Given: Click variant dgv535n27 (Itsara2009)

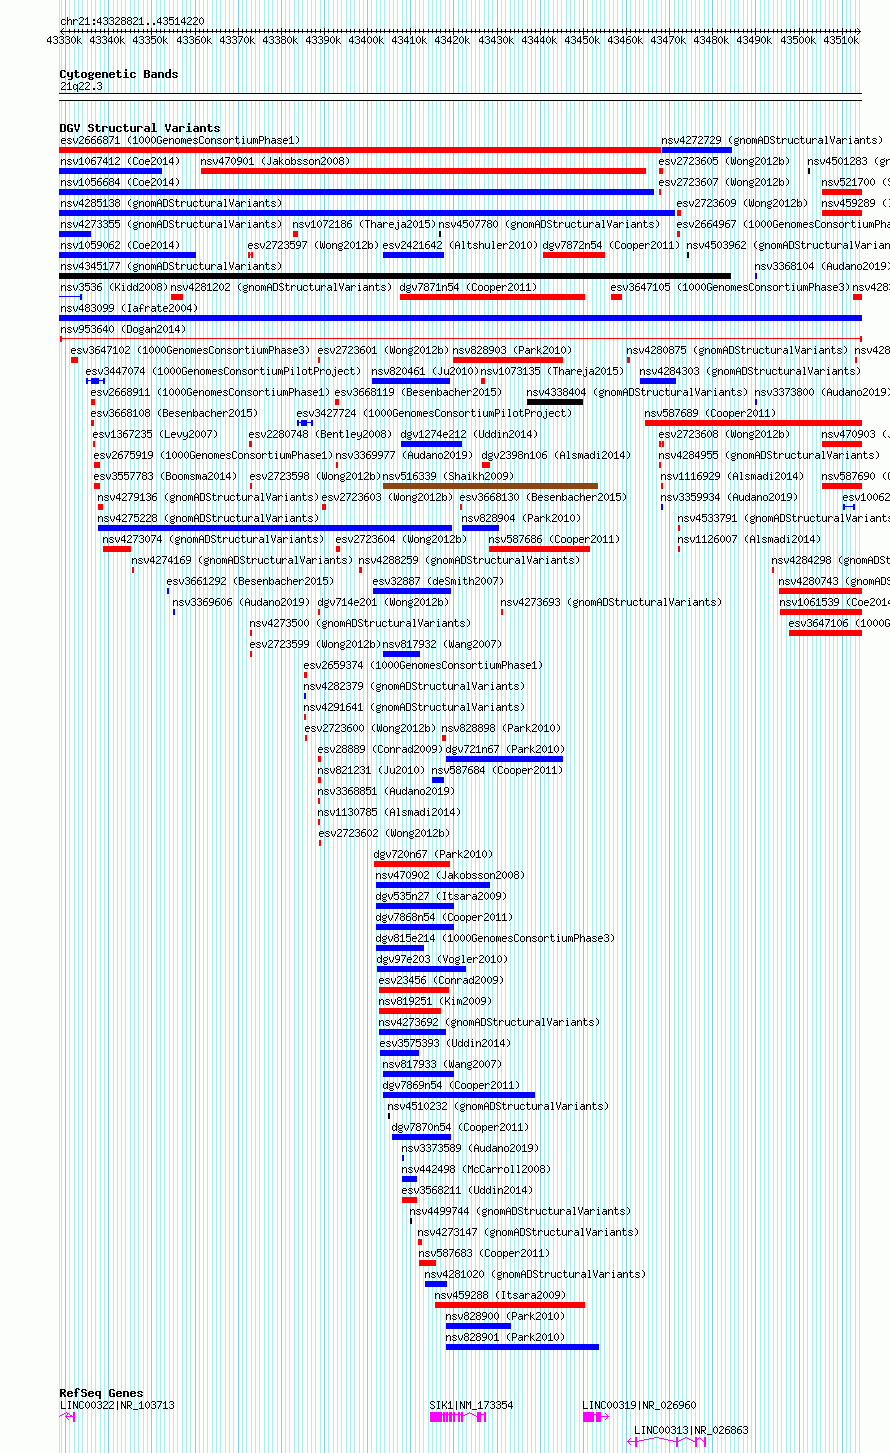Looking at the screenshot, I should (441, 896).
